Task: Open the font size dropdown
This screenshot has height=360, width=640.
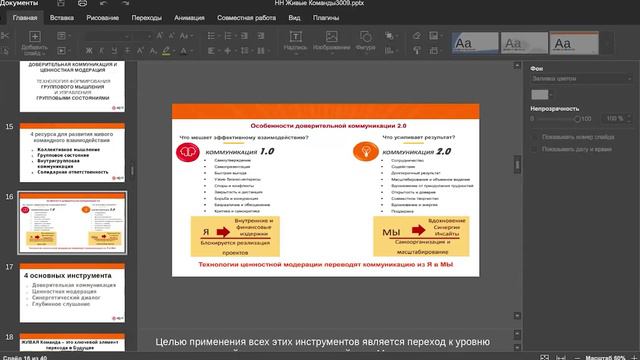Action: click(x=149, y=36)
